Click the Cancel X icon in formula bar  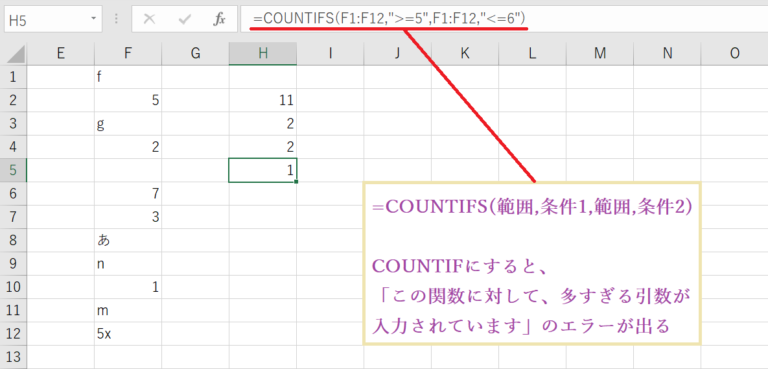(149, 19)
